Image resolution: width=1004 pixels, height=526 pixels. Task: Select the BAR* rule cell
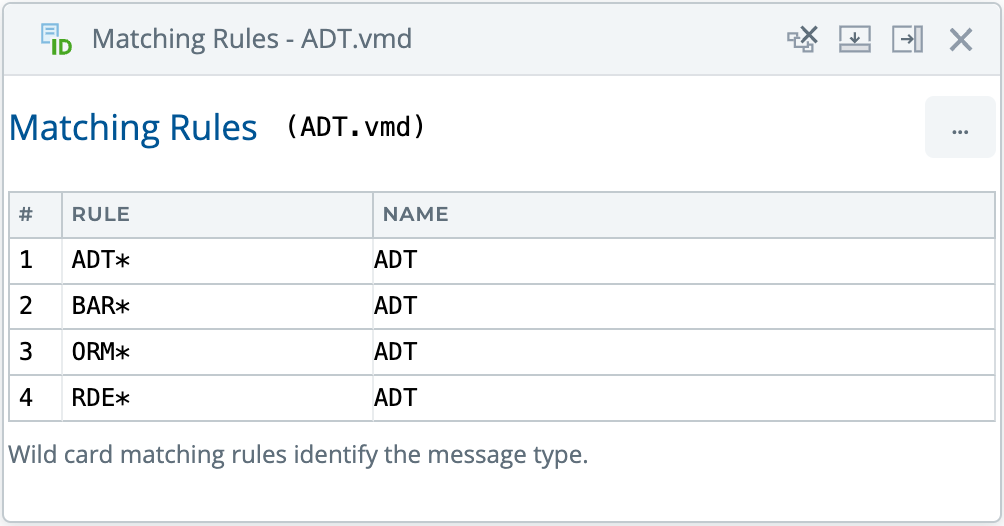[102, 306]
